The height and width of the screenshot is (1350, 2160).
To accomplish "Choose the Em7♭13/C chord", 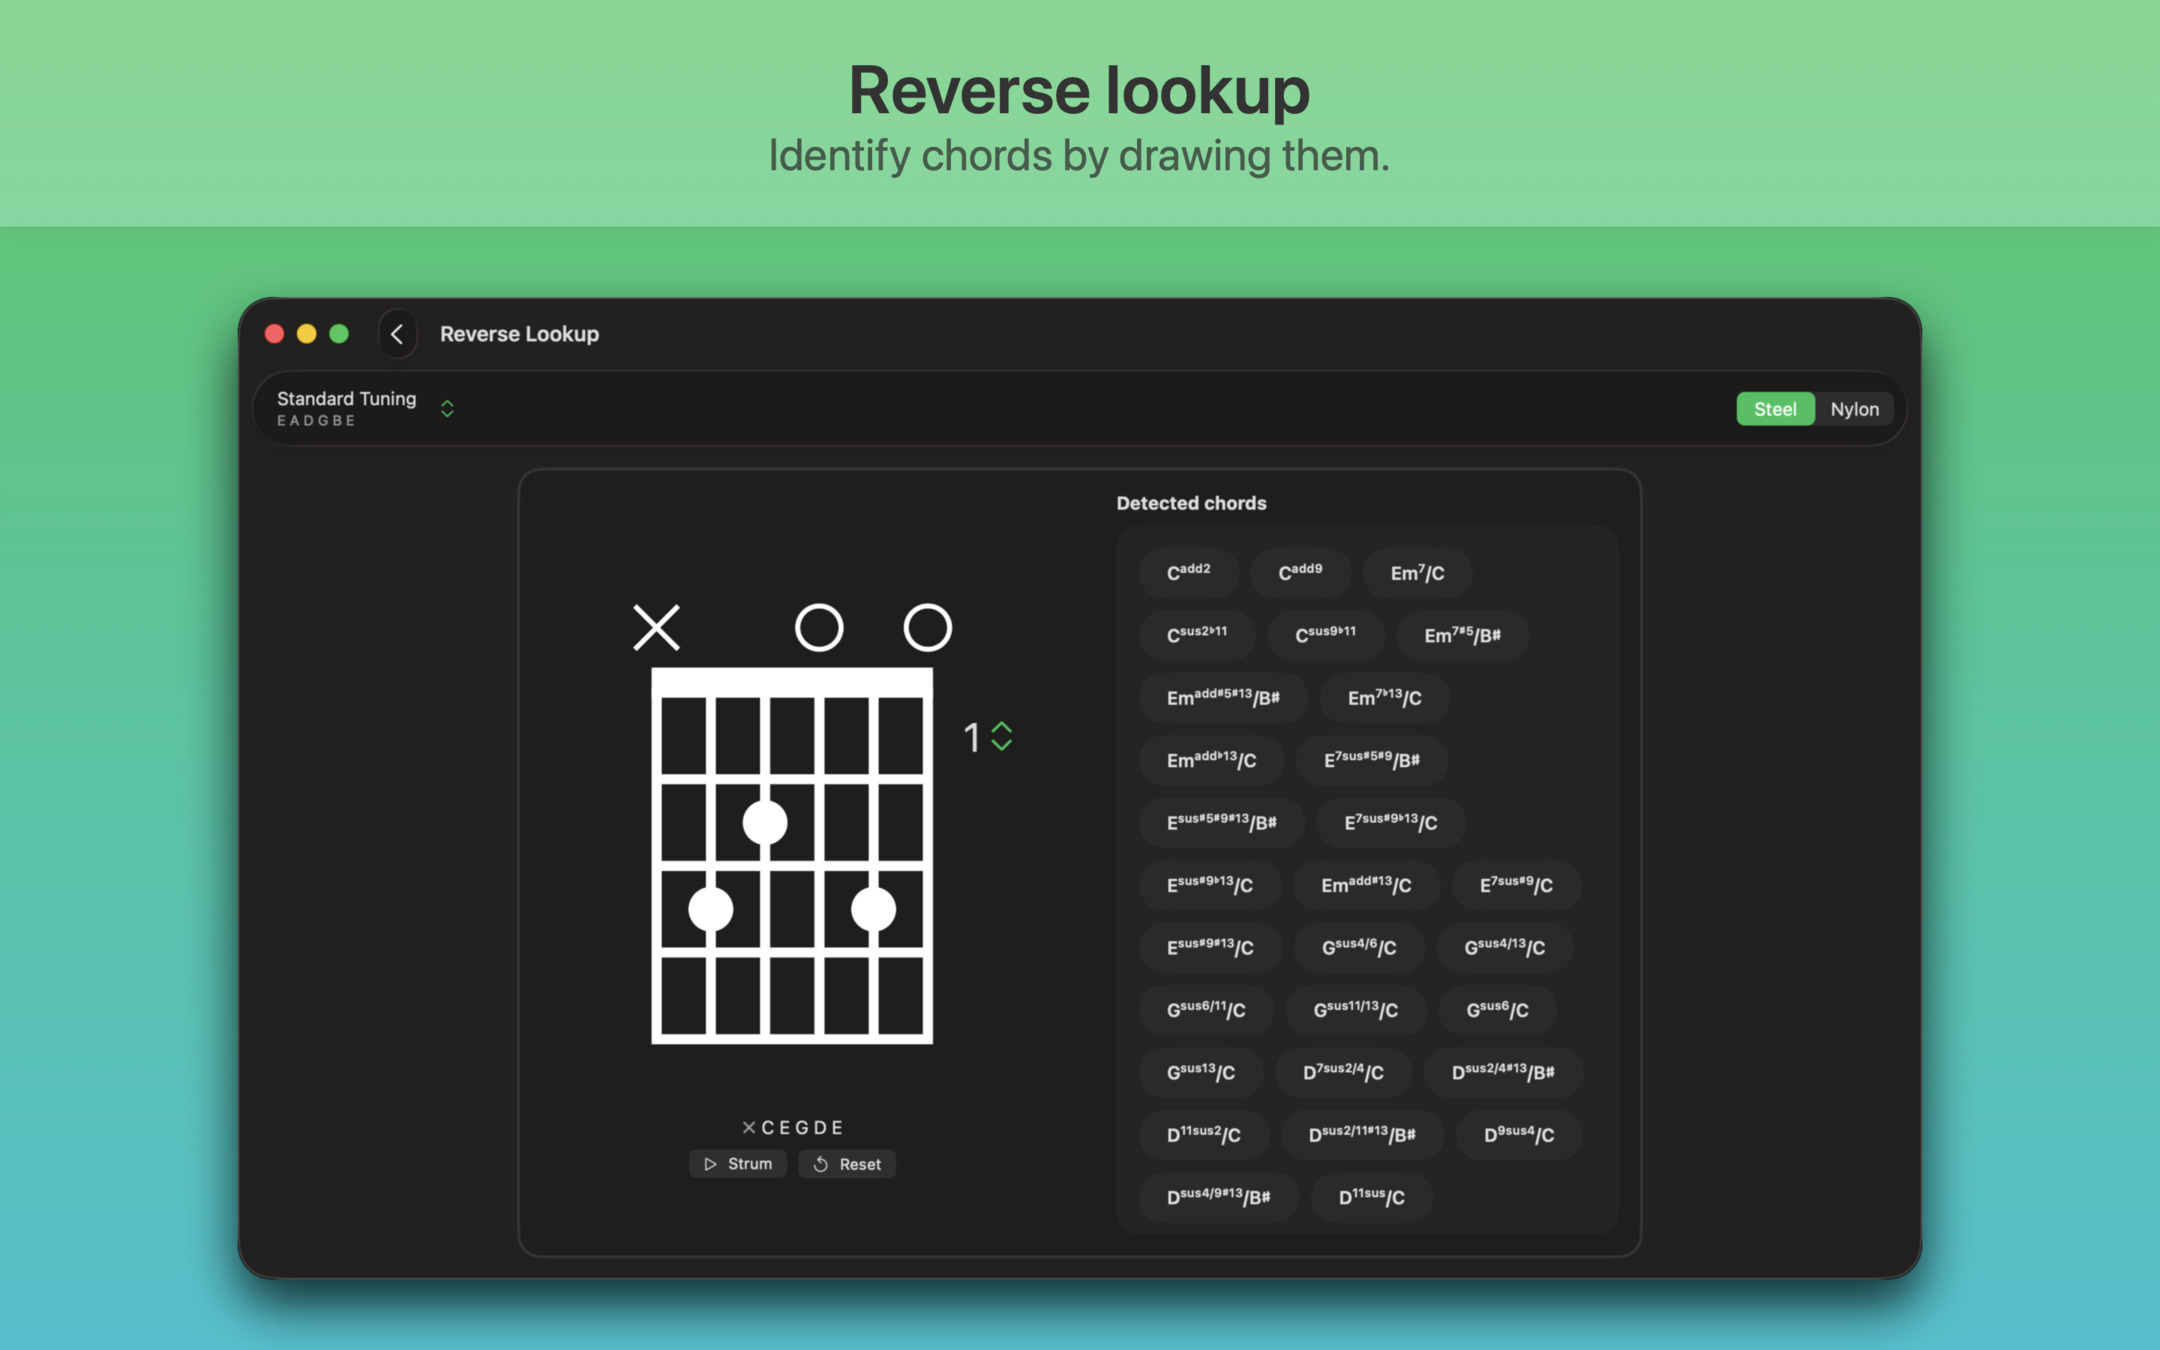I will tap(1384, 698).
